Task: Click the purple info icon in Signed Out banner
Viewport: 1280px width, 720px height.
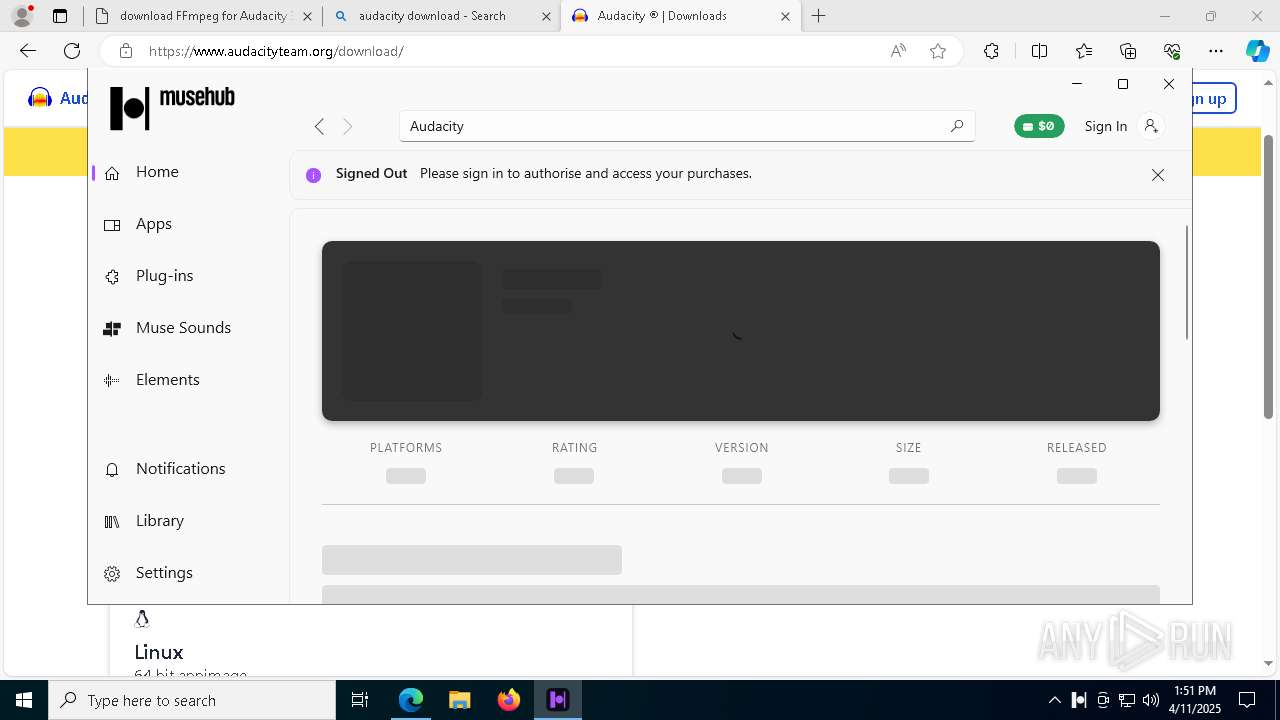Action: pos(313,175)
